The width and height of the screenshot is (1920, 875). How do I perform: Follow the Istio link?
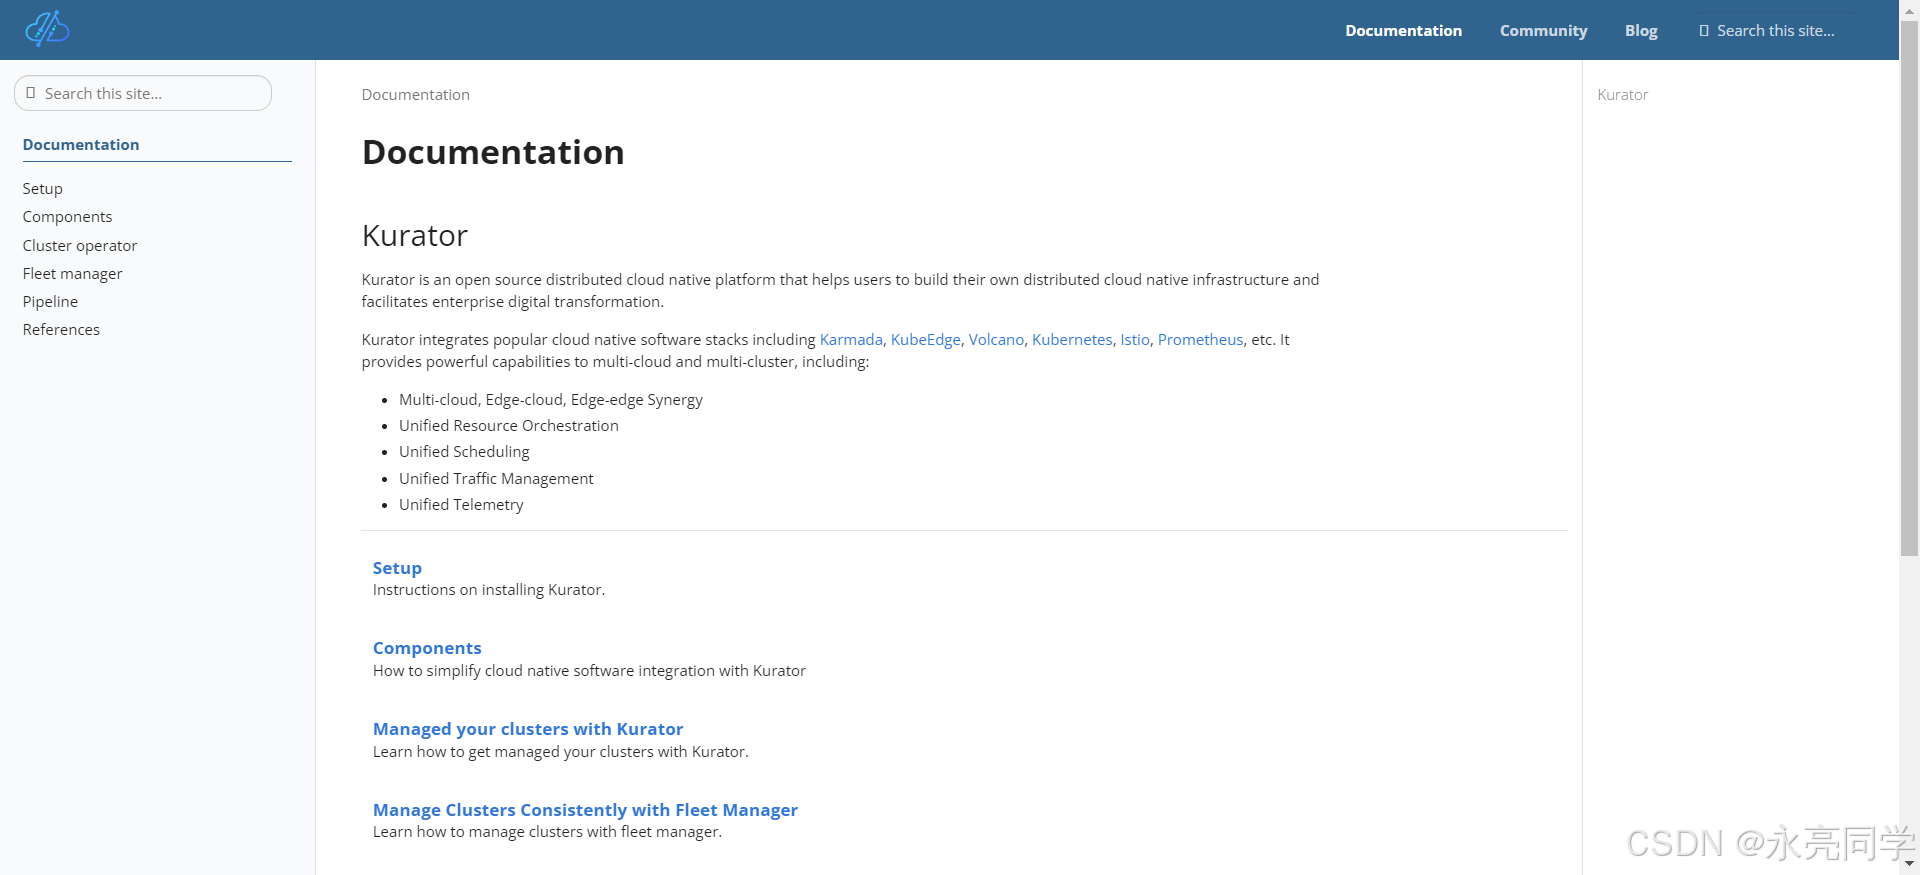(1135, 340)
